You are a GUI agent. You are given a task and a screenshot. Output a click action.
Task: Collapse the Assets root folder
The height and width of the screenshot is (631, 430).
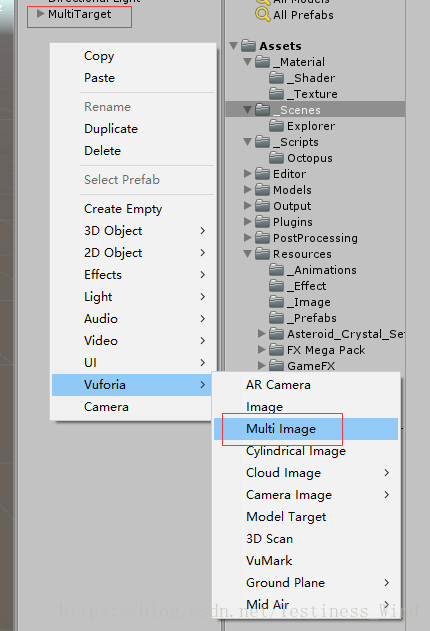pyautogui.click(x=233, y=45)
